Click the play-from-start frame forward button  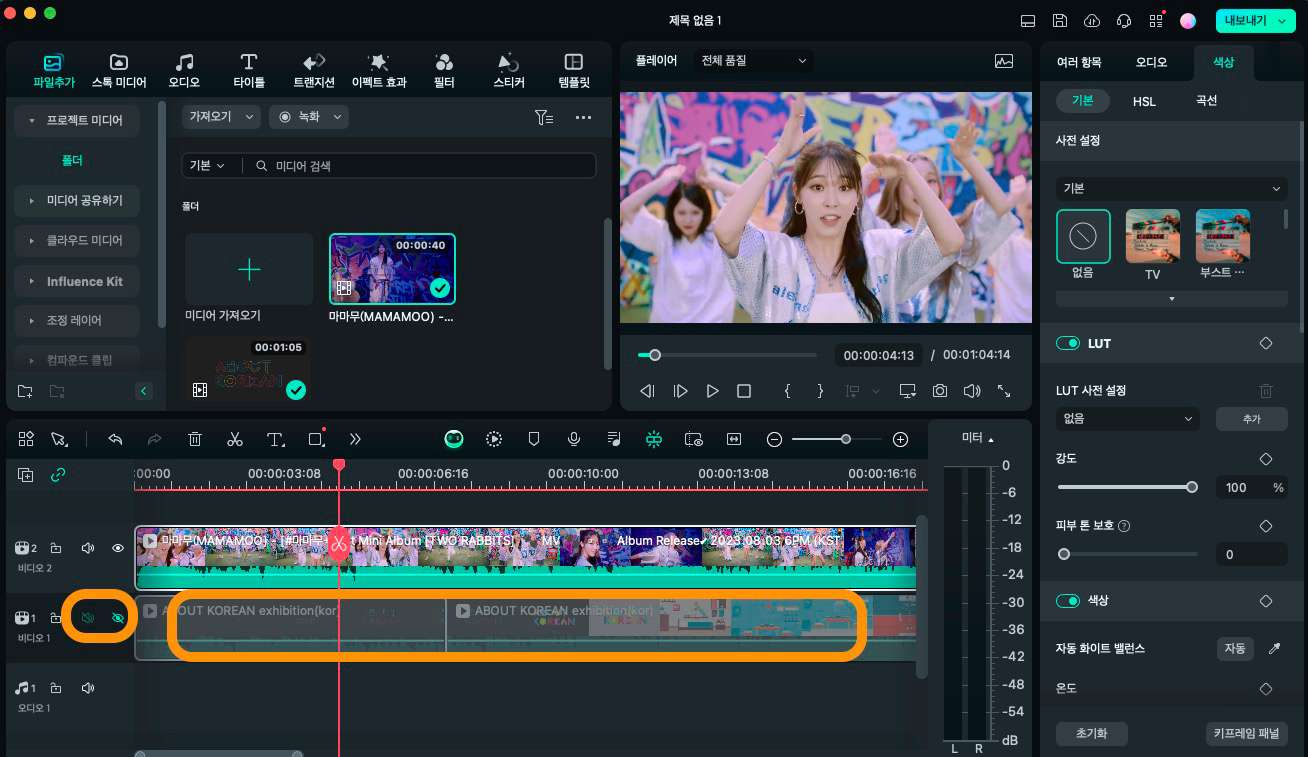(x=680, y=391)
